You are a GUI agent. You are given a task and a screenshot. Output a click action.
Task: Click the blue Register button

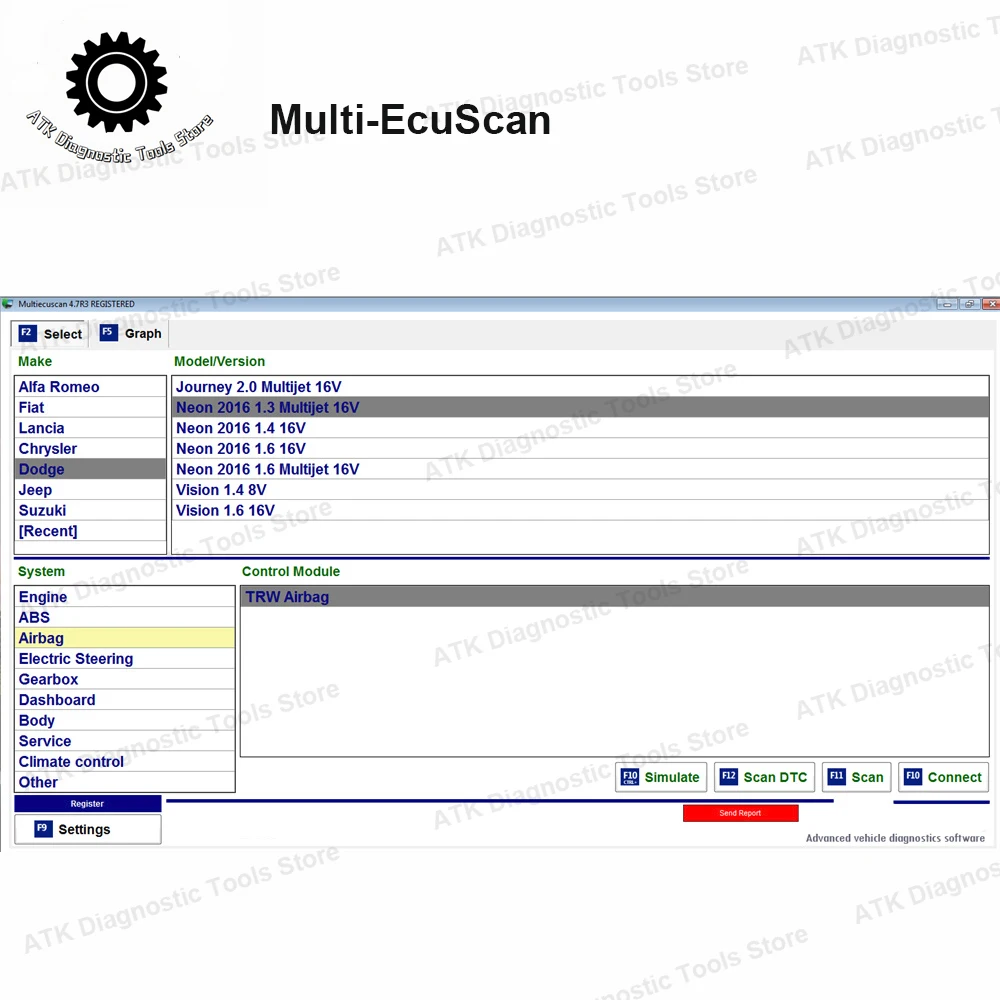click(87, 804)
